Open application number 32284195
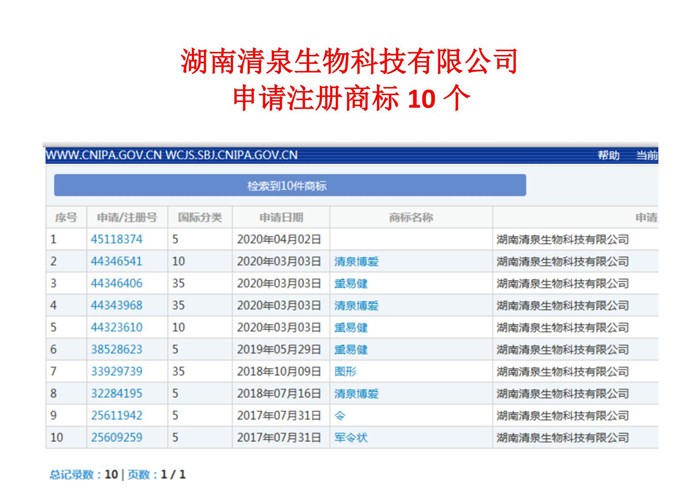The height and width of the screenshot is (495, 700). click(x=116, y=394)
